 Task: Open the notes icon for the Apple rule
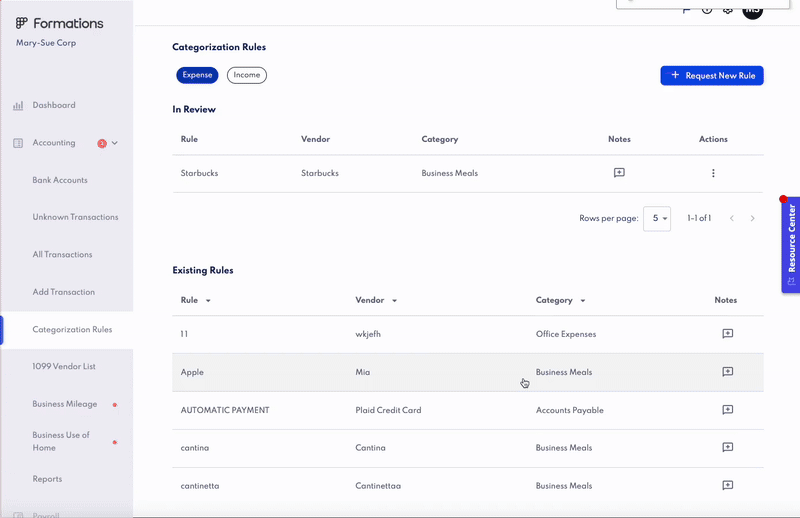728,372
